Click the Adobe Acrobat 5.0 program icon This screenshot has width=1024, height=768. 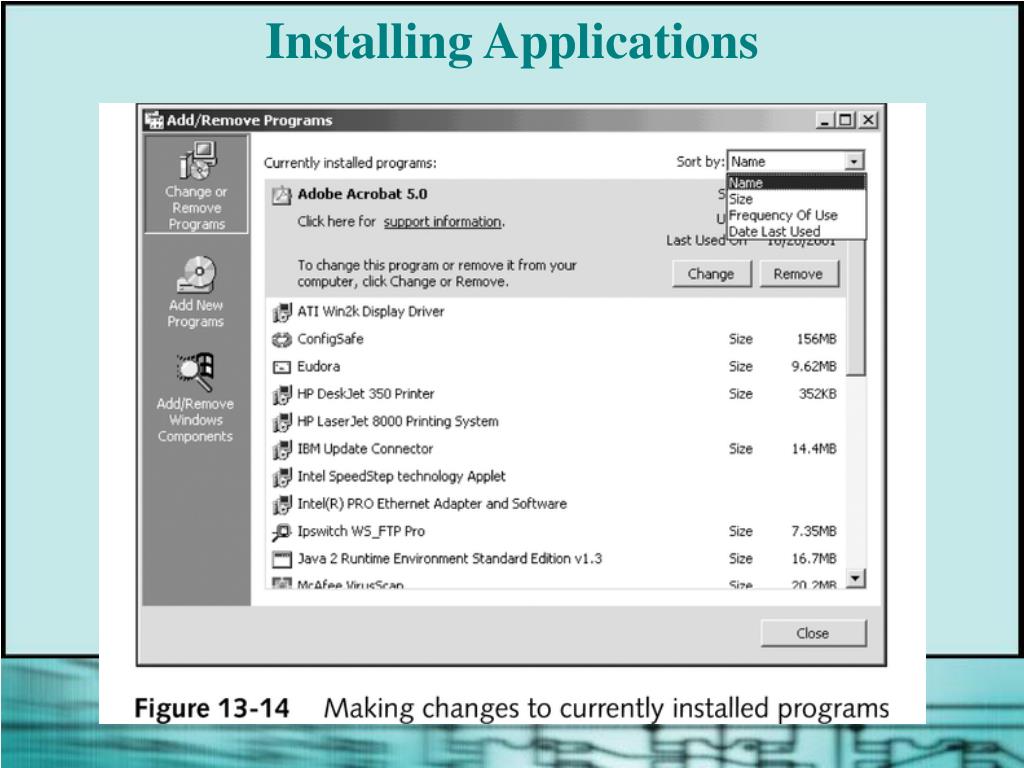click(x=281, y=195)
